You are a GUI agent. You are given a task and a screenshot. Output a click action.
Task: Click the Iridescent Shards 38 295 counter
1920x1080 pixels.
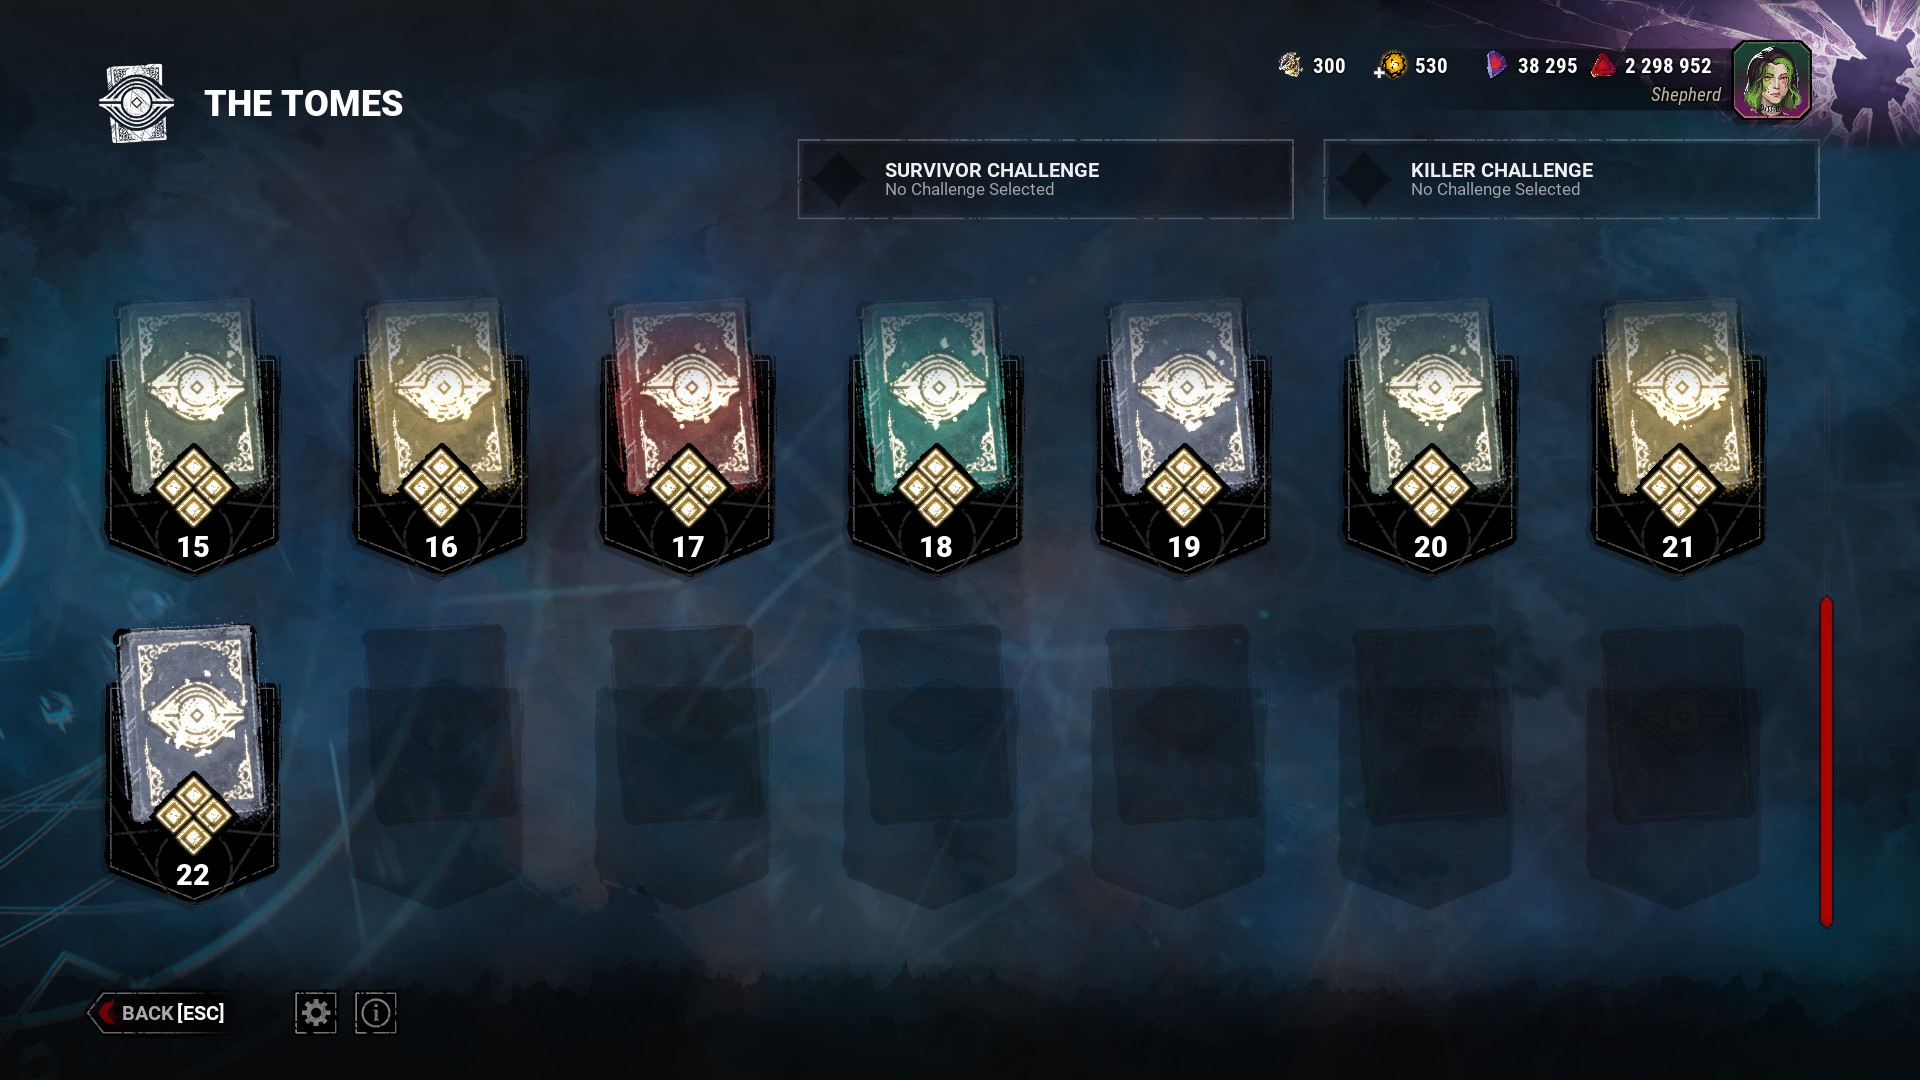click(x=1532, y=66)
